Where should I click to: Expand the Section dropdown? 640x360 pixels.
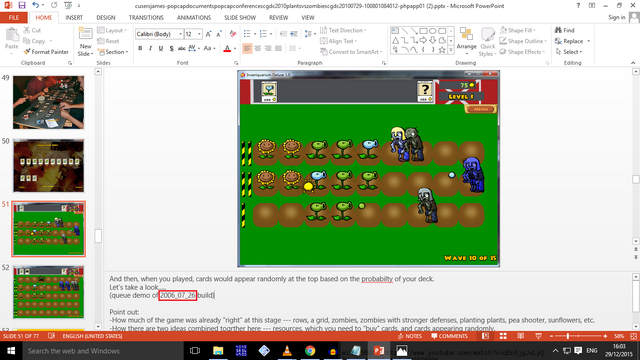coord(113,52)
